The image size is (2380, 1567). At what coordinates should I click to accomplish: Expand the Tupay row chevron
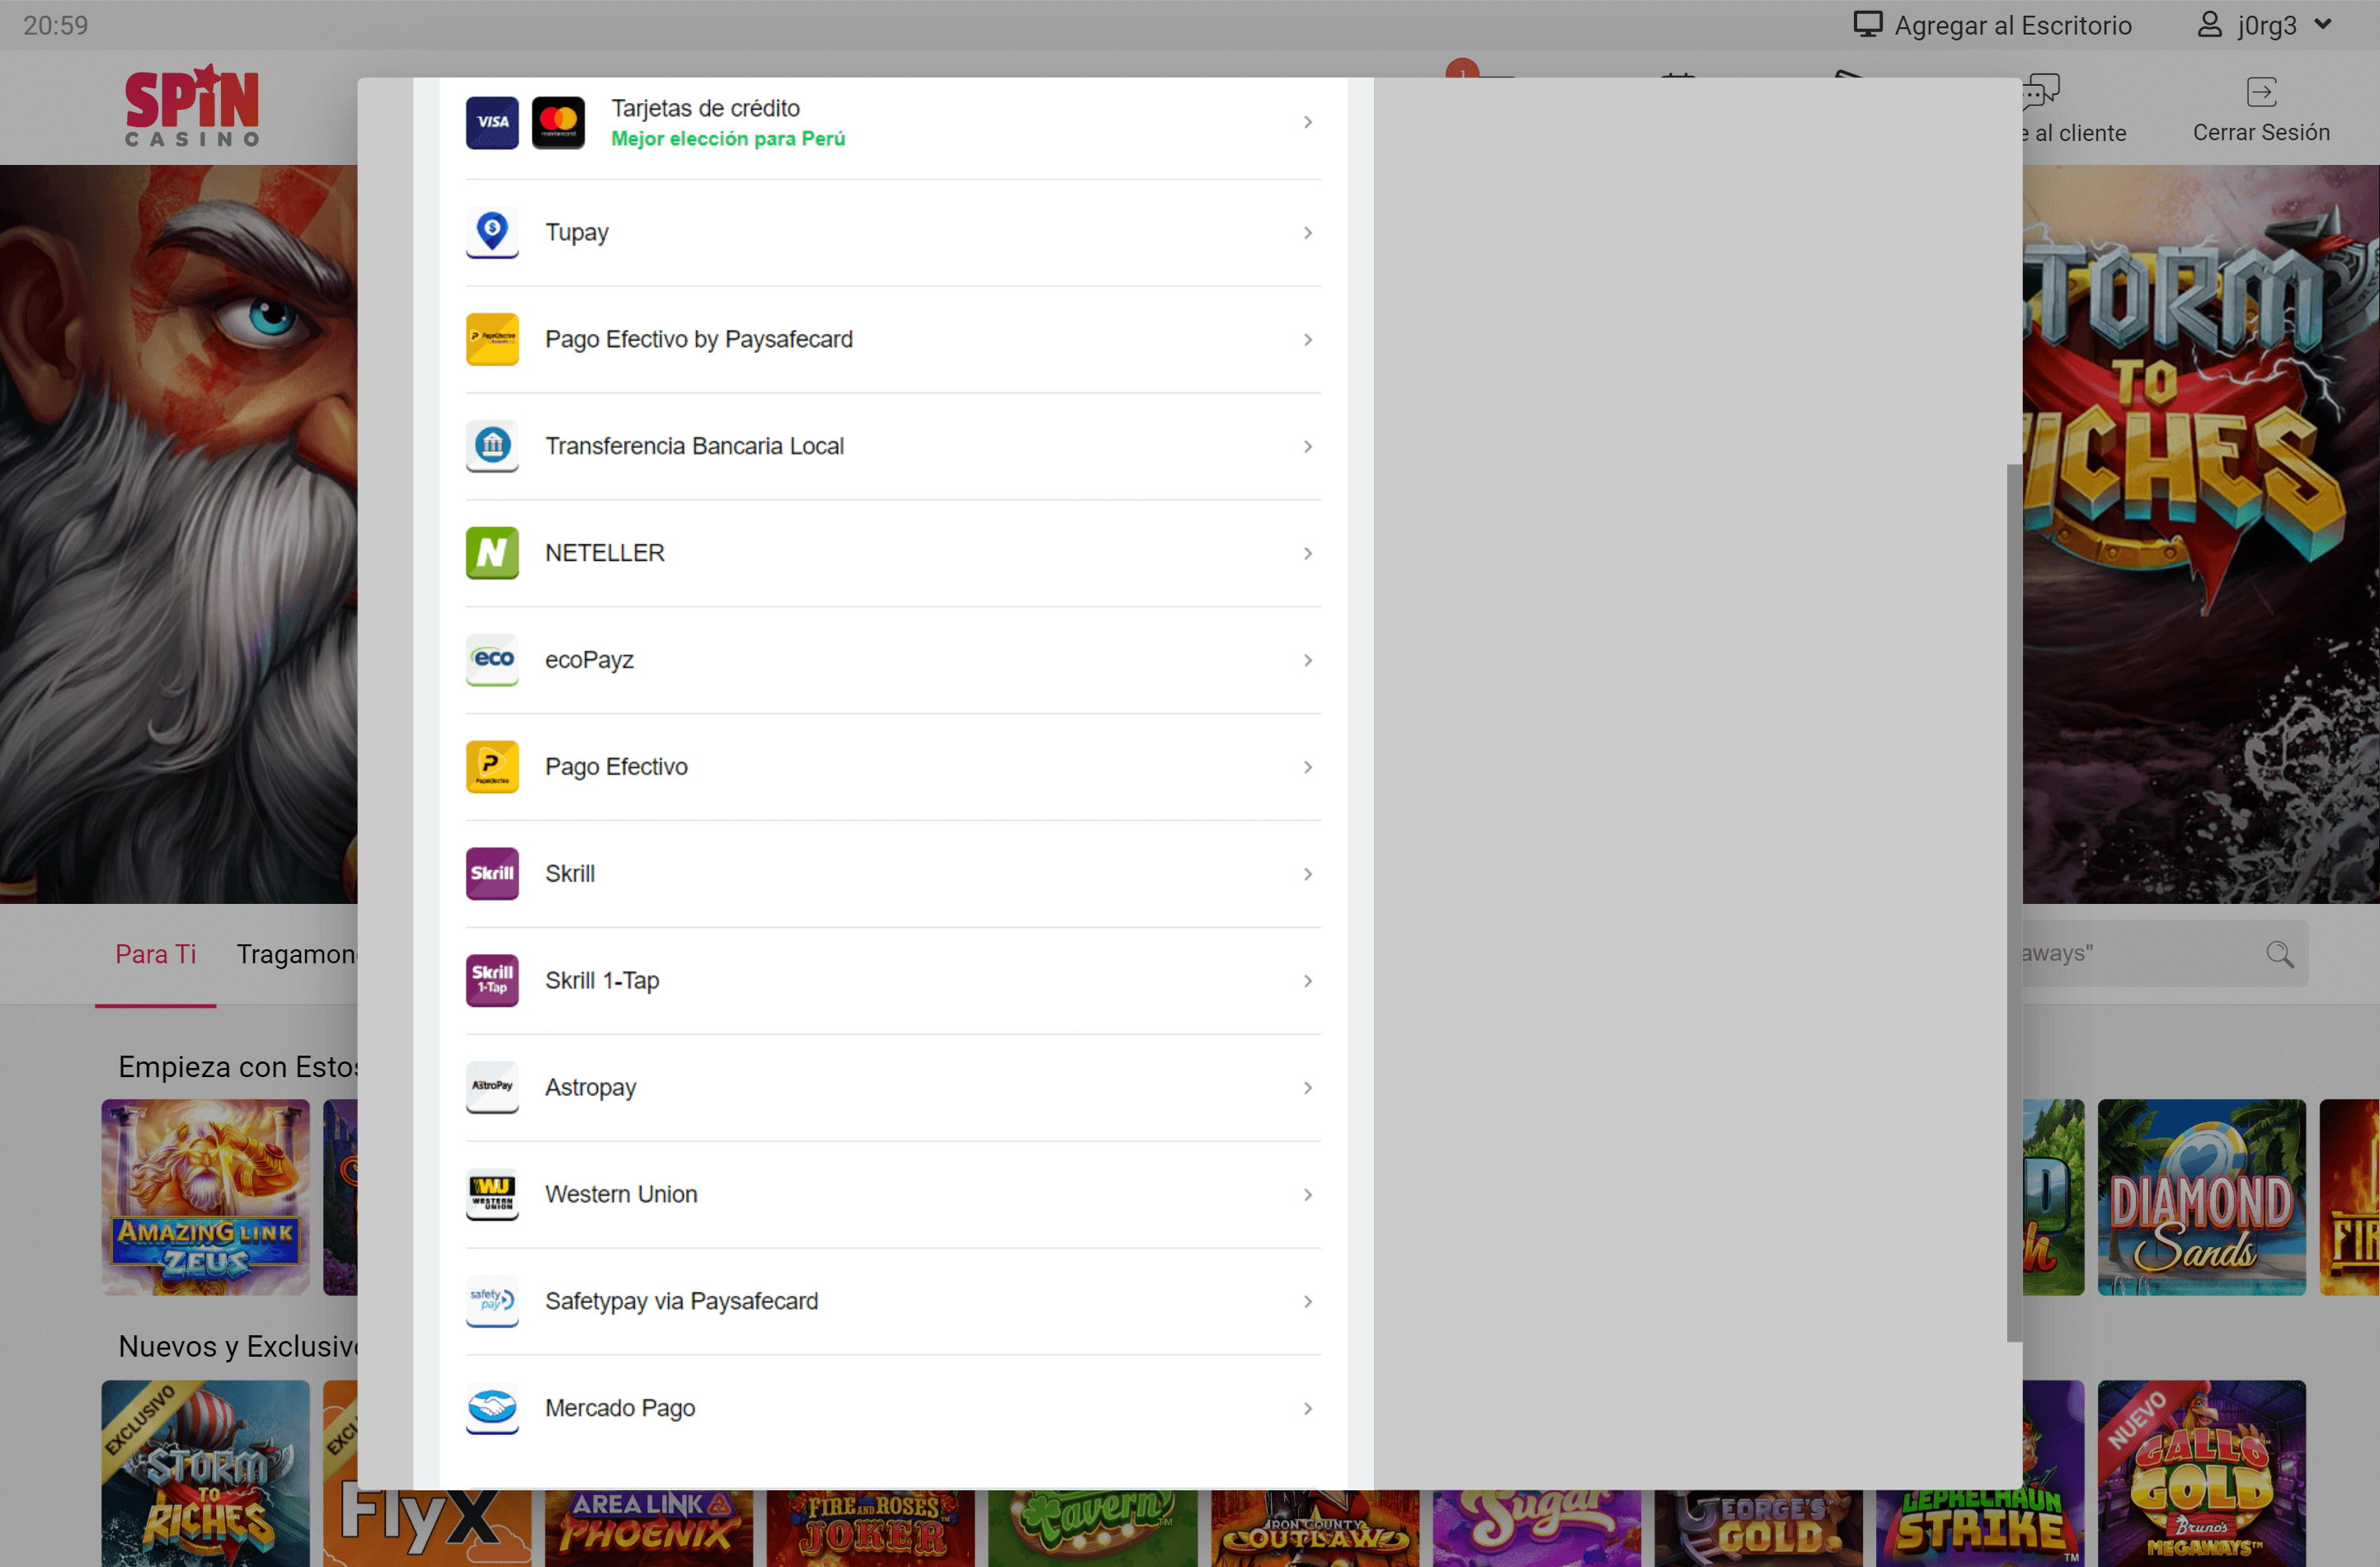[1307, 233]
